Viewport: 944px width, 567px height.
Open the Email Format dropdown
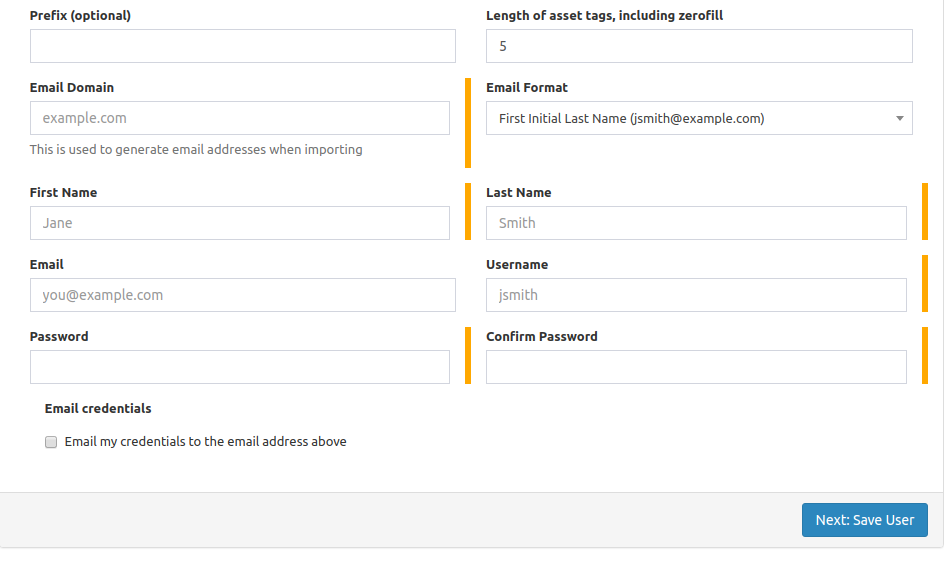(699, 118)
